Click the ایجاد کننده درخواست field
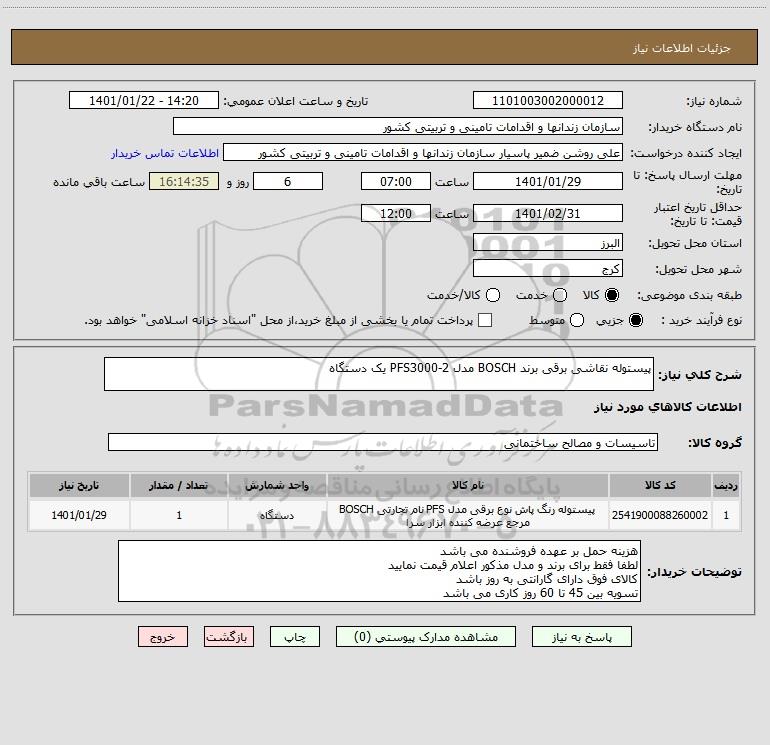The image size is (770, 745). pos(423,153)
